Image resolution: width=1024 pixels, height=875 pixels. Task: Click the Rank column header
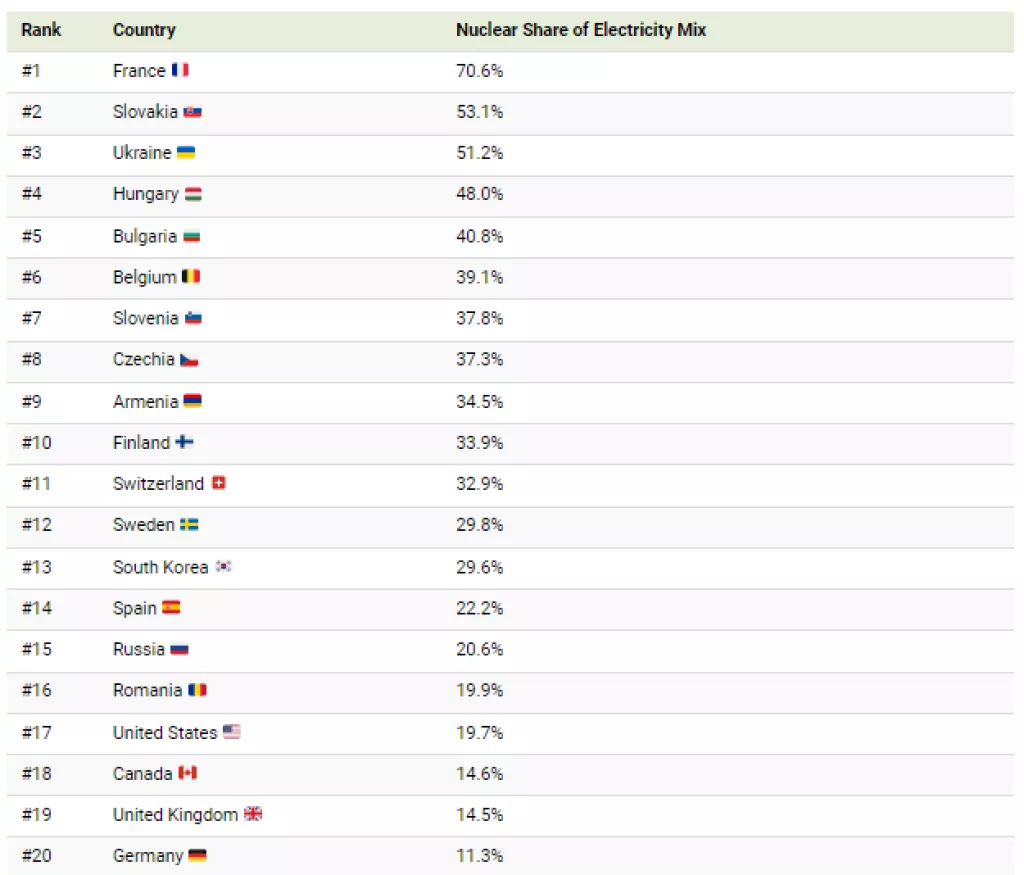point(41,30)
